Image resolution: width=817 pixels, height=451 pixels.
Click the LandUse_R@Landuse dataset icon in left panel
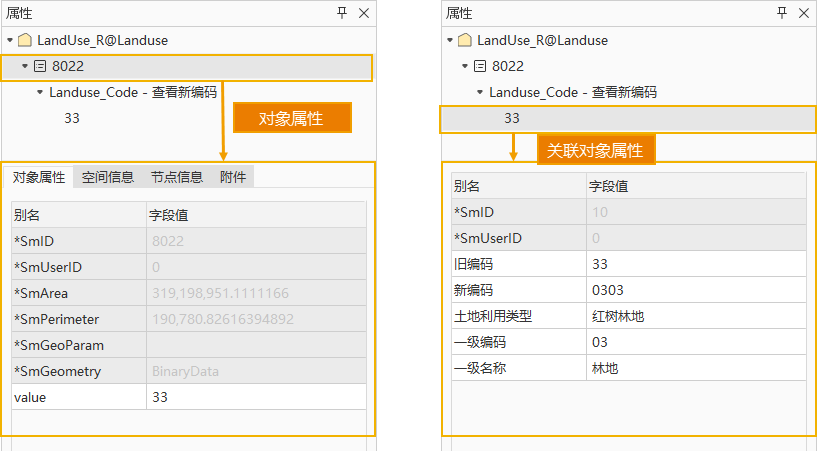(x=25, y=41)
